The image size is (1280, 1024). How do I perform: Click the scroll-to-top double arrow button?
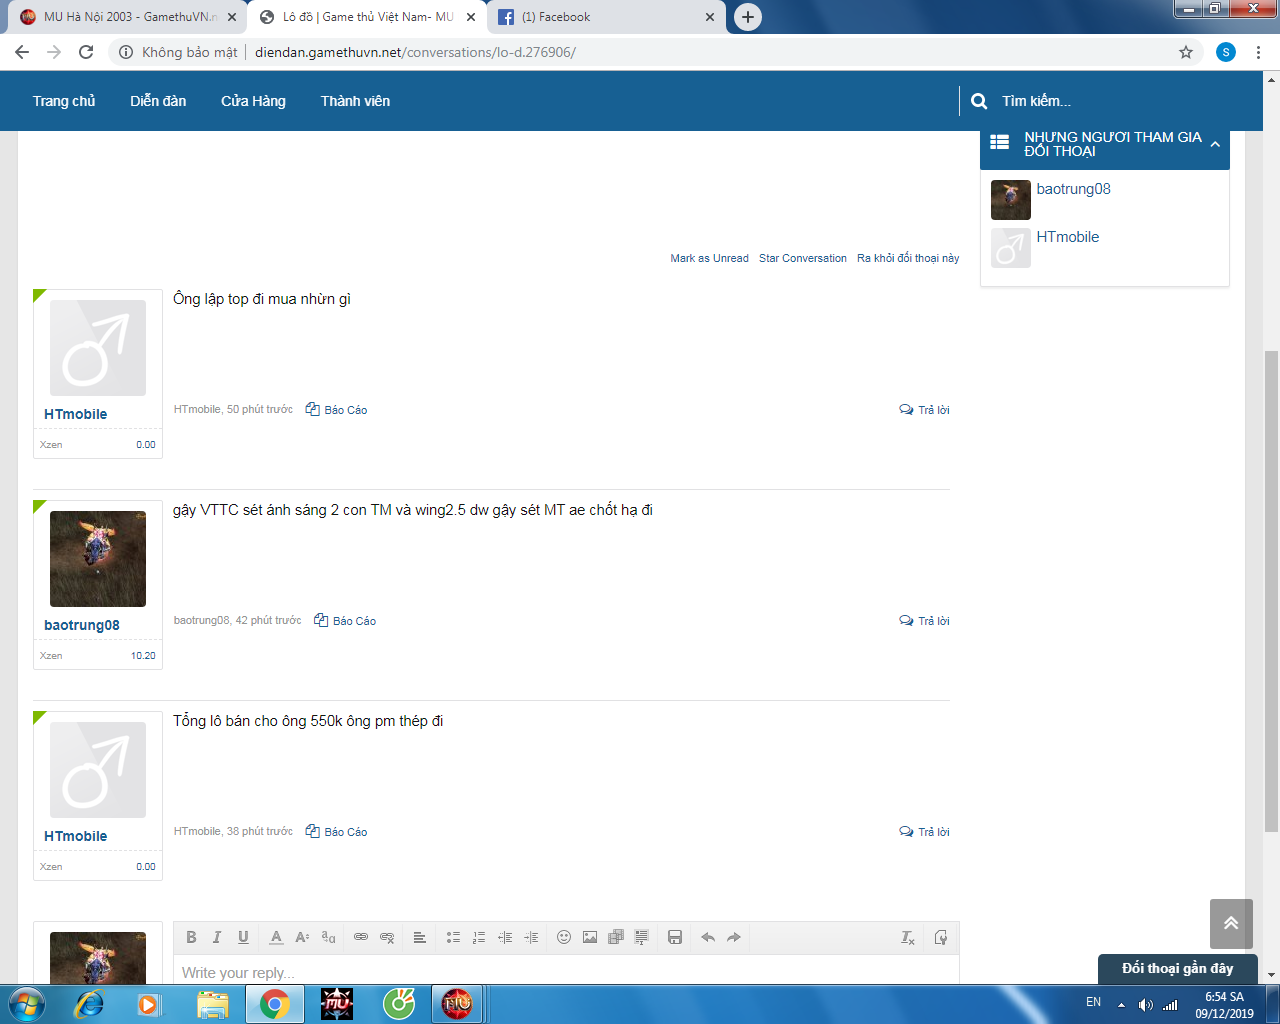pyautogui.click(x=1230, y=923)
